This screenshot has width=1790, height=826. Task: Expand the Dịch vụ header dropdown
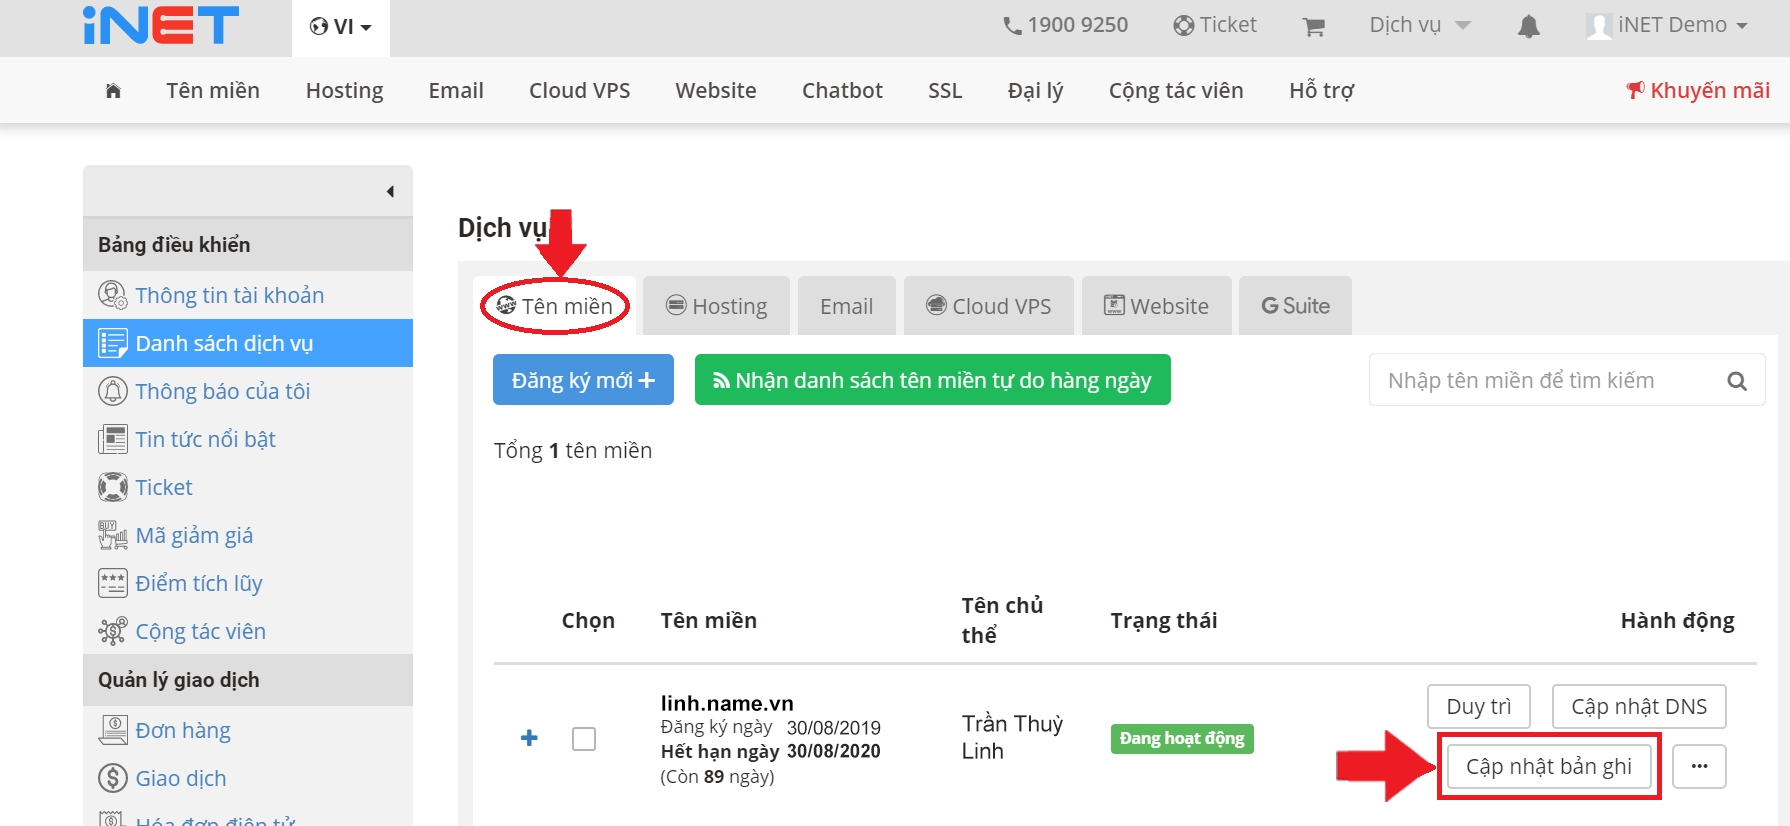pyautogui.click(x=1419, y=25)
